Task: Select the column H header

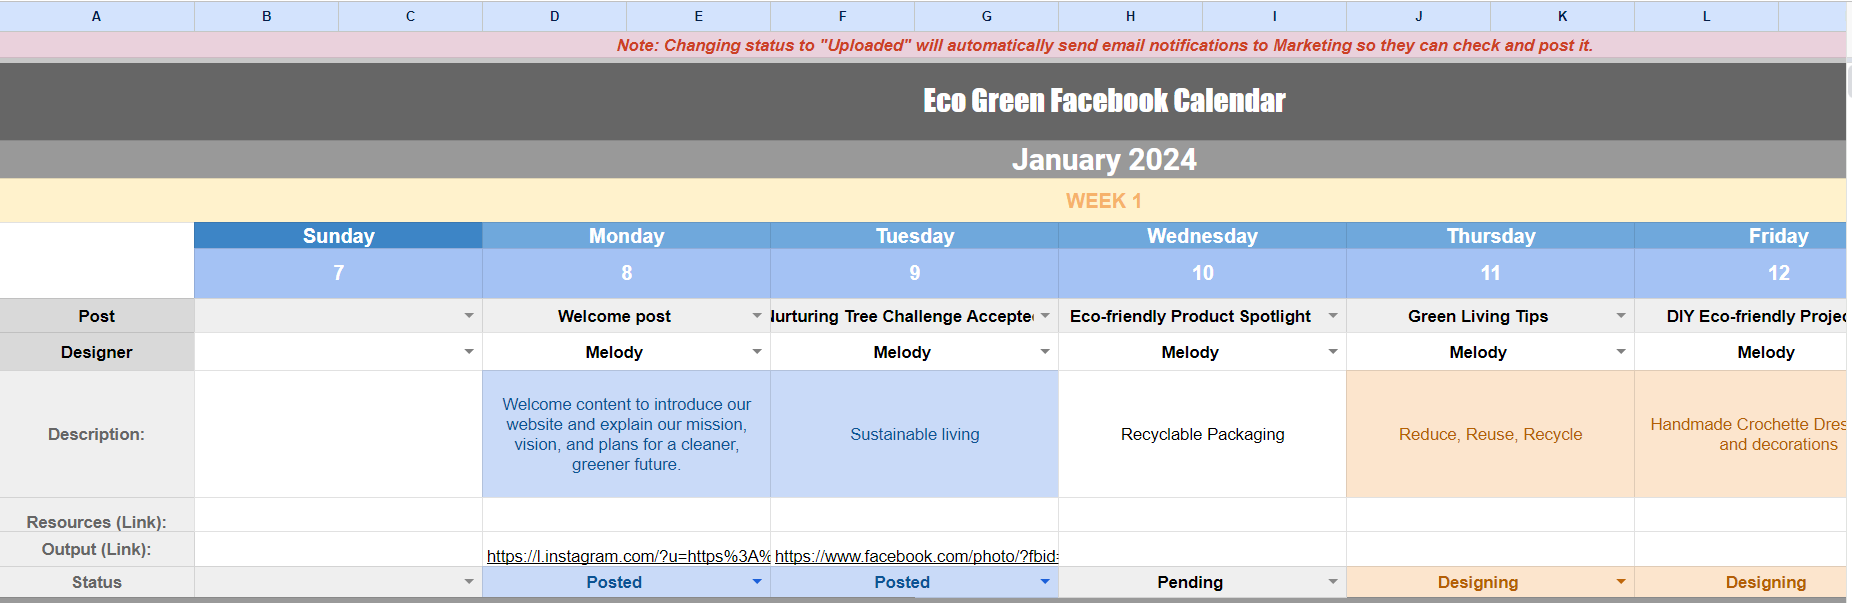Action: coord(1130,16)
